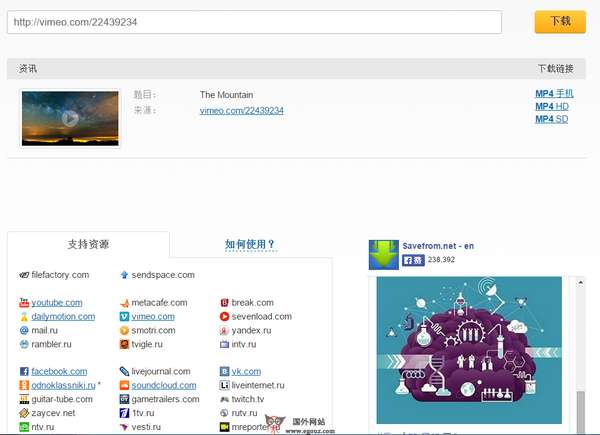The height and width of the screenshot is (435, 600).
Task: Click the facebook.com f icon
Action: click(24, 371)
